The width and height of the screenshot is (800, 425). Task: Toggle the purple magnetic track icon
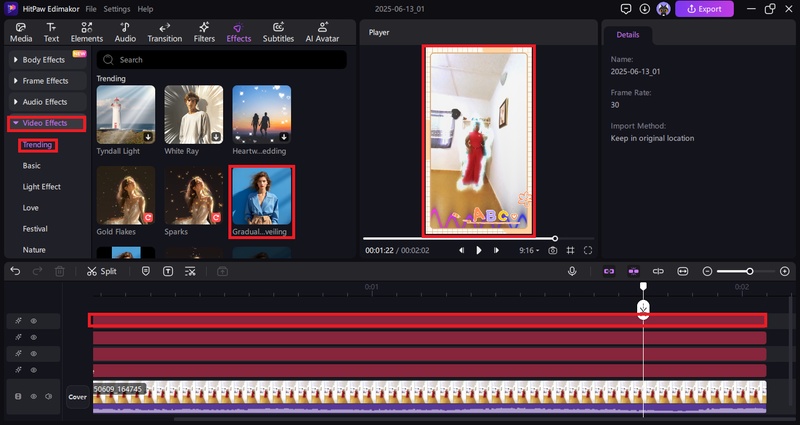pyautogui.click(x=634, y=271)
